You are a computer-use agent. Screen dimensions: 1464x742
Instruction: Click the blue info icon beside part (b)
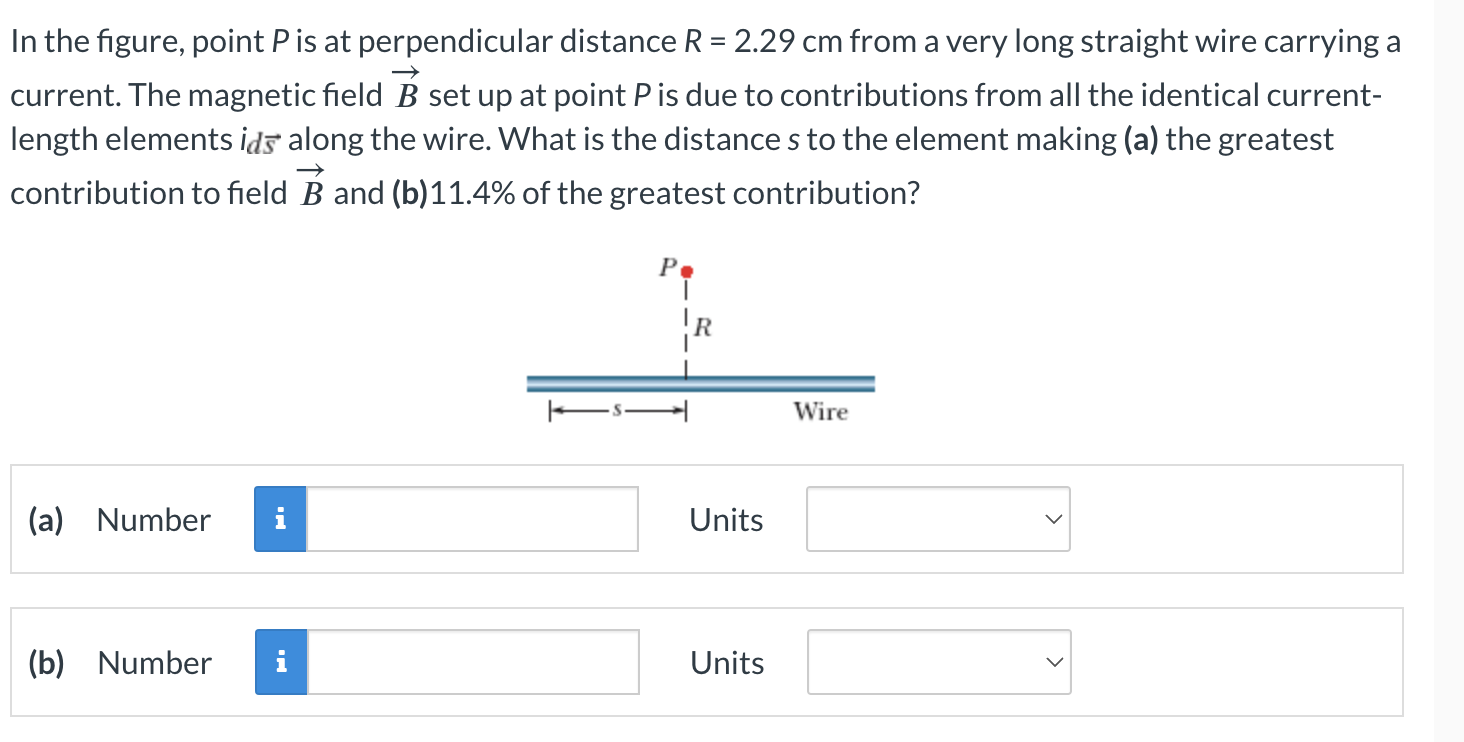(281, 661)
